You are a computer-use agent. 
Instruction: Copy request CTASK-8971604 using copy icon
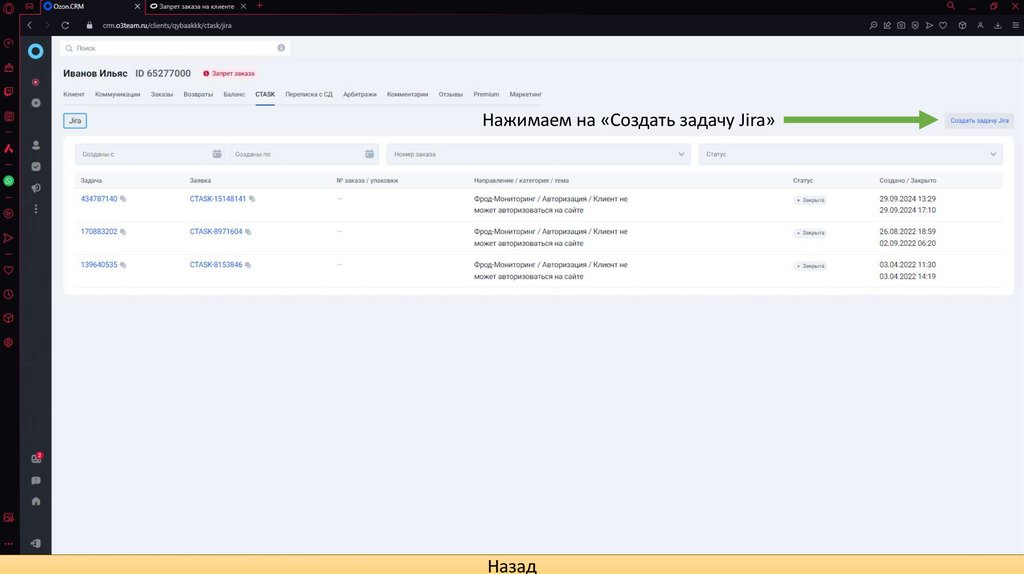coord(248,232)
